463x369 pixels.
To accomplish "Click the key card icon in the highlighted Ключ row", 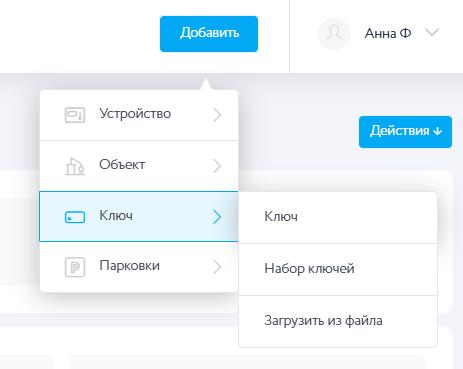I will (75, 217).
